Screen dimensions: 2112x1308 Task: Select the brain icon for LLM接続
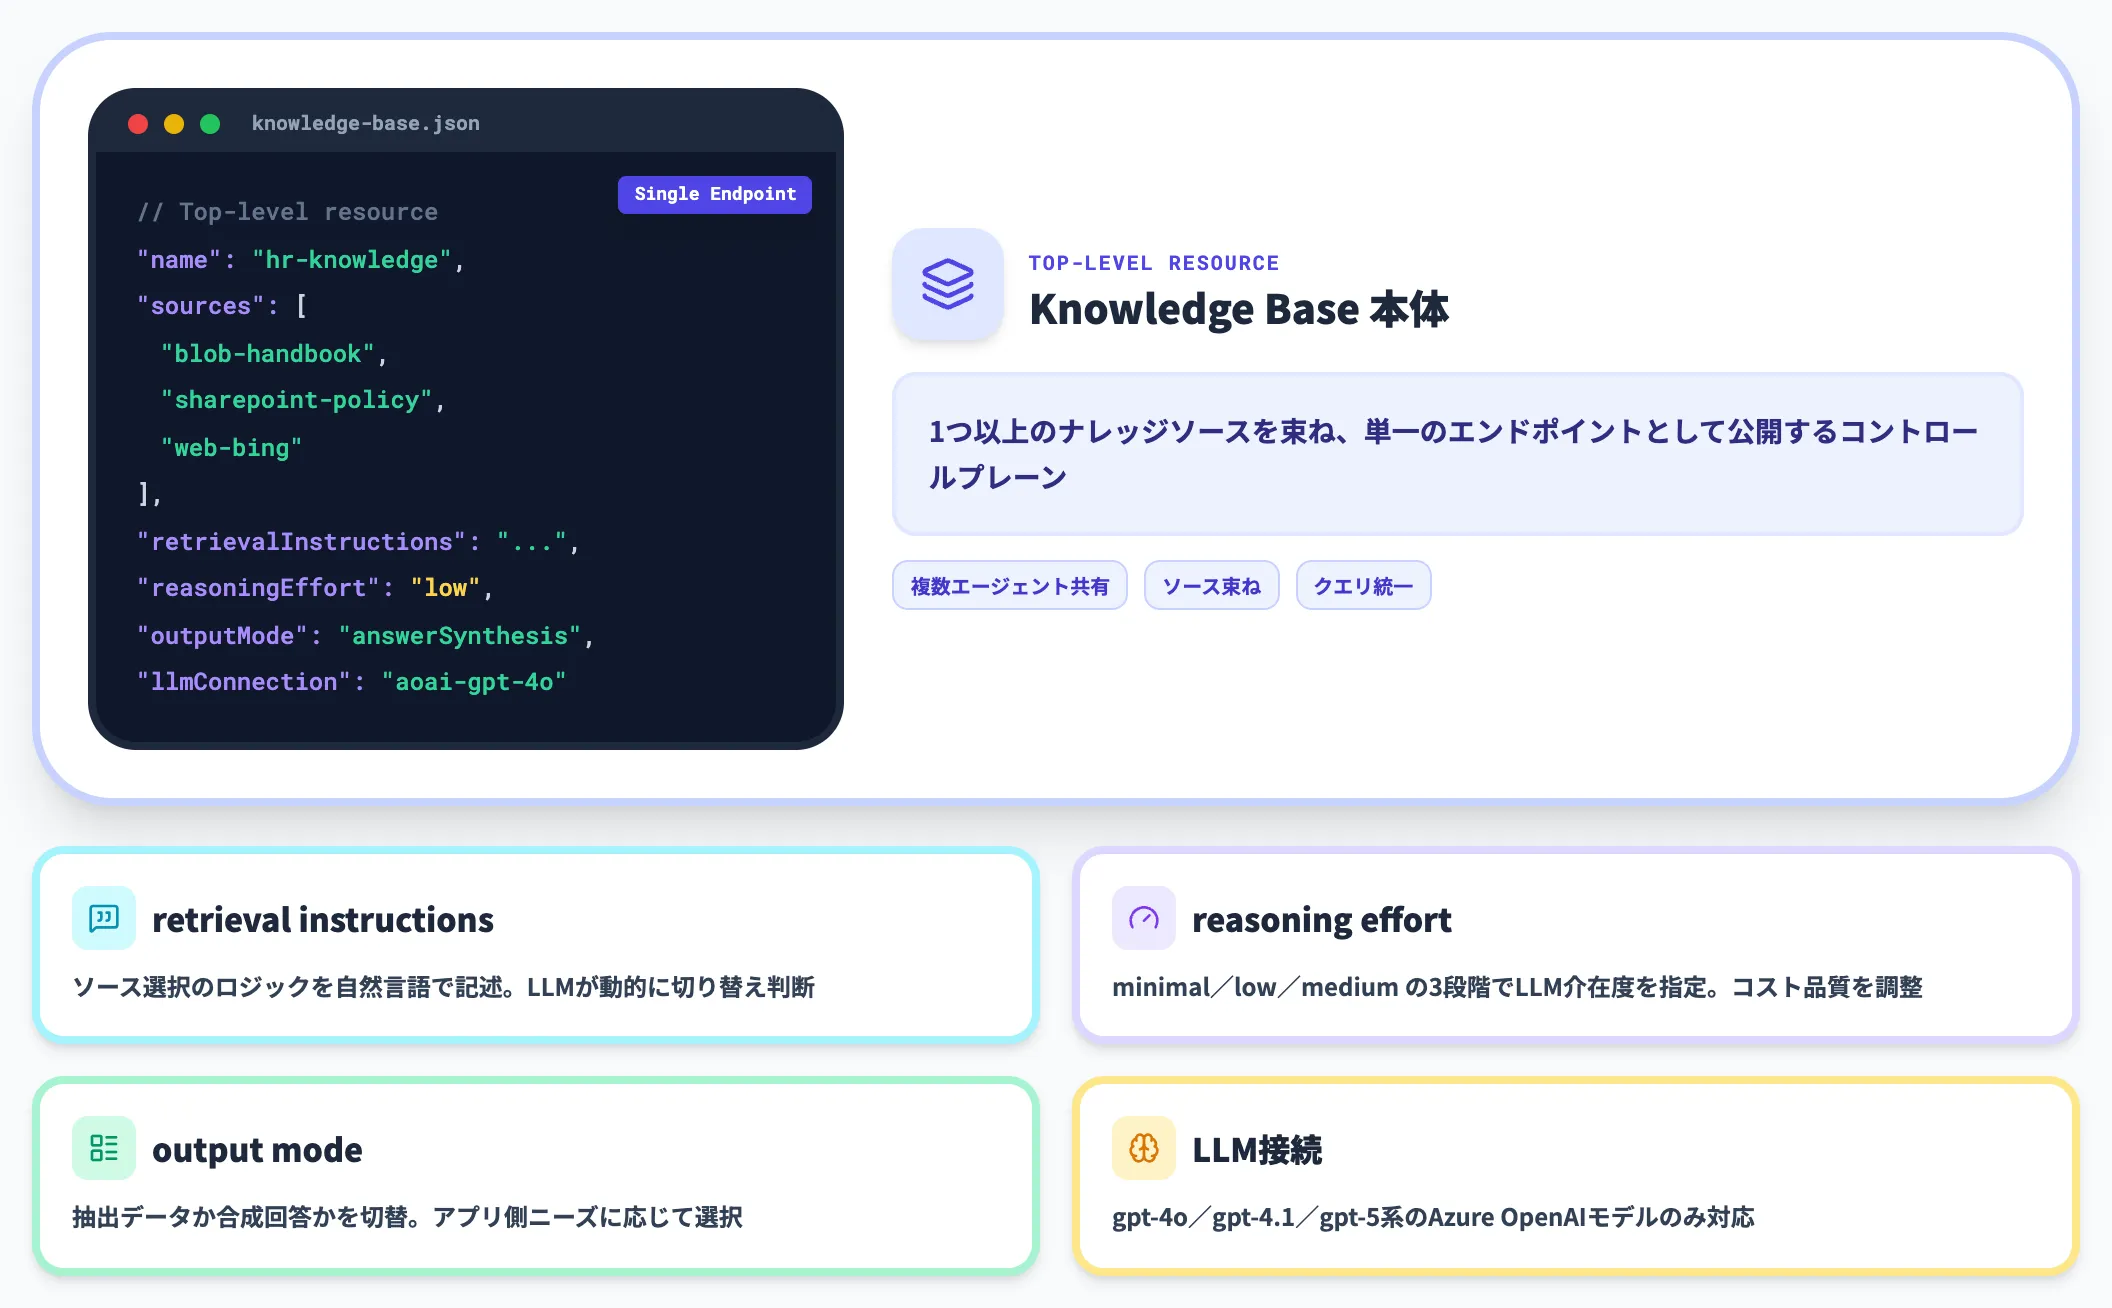[1143, 1147]
